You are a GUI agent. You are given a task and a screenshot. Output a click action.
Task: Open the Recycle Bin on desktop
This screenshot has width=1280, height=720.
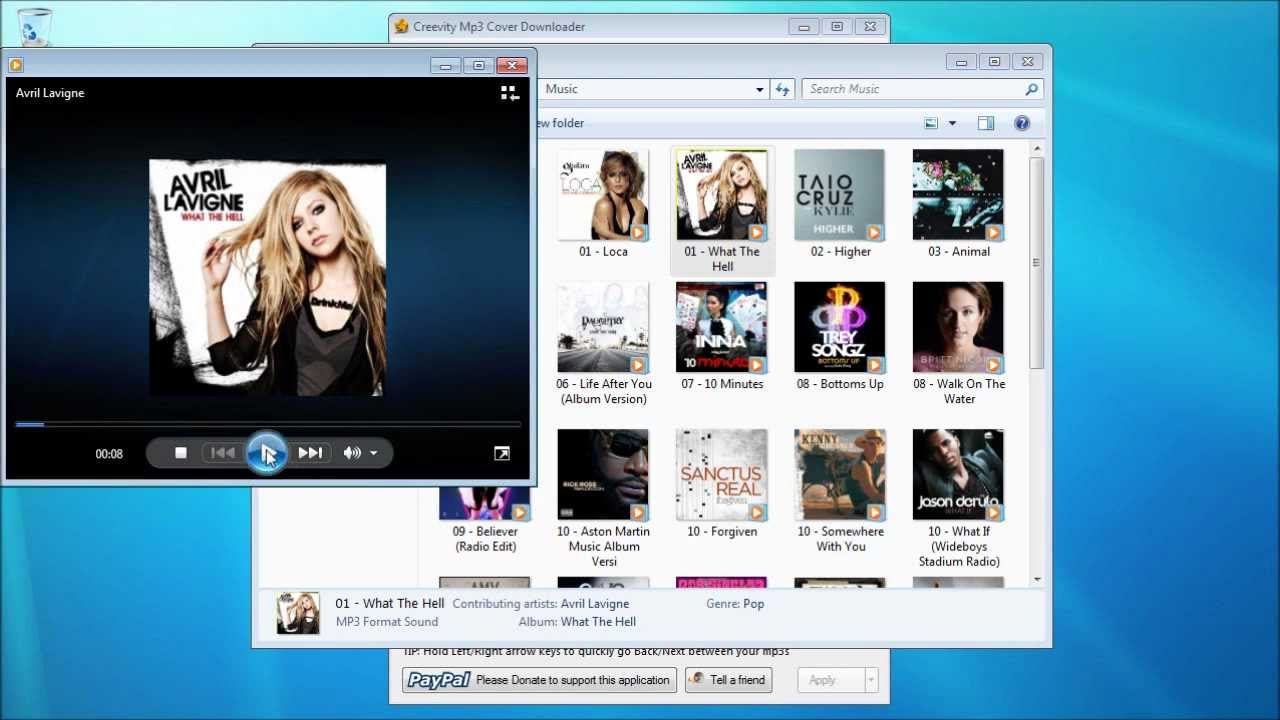35,27
